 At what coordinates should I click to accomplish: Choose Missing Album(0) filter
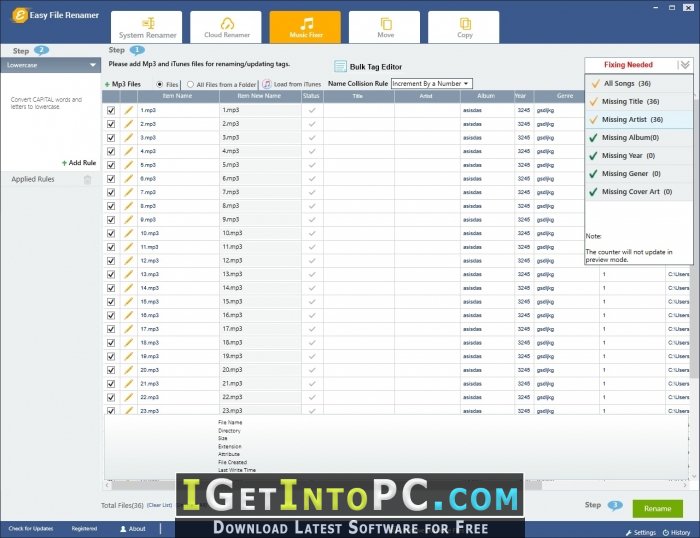click(x=638, y=138)
